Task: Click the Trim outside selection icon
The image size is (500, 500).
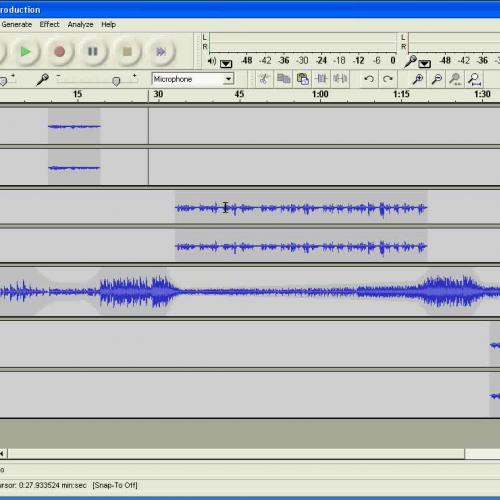Action: point(321,79)
